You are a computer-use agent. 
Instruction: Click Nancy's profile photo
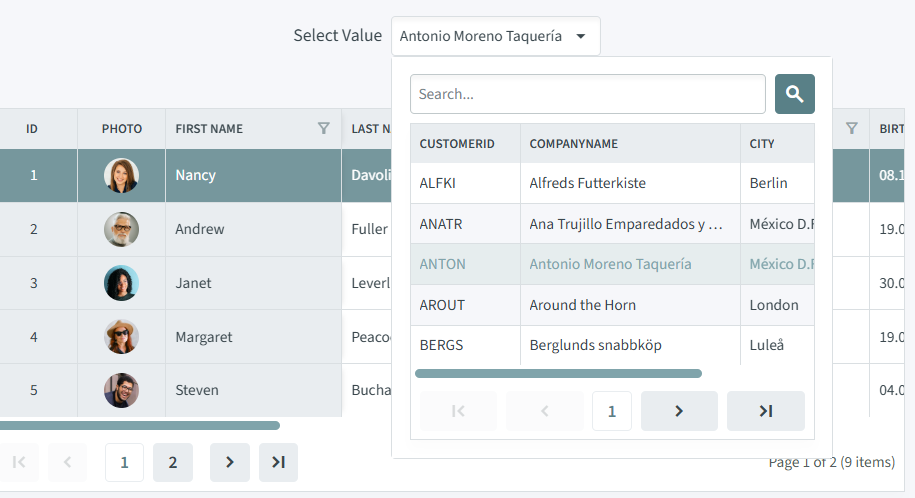[121, 176]
